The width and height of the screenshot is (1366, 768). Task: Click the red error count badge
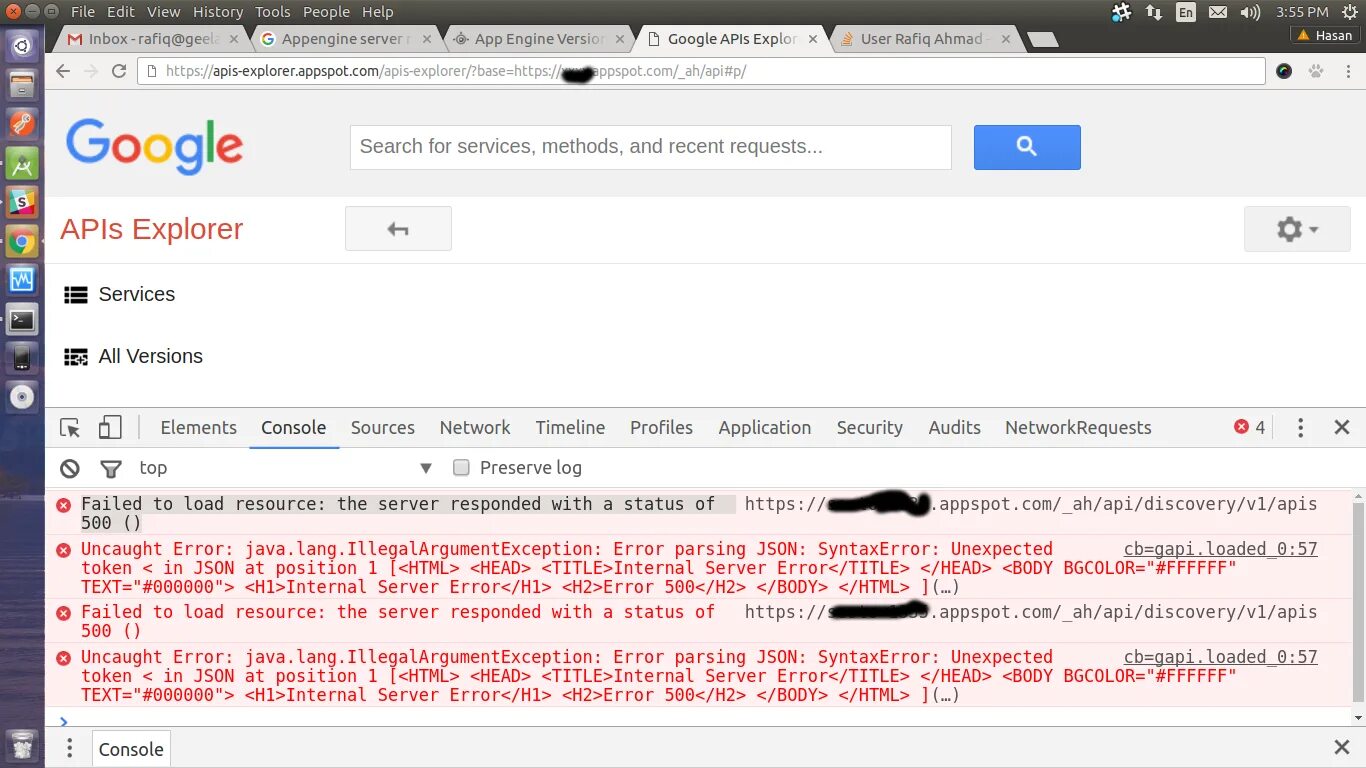point(1249,427)
